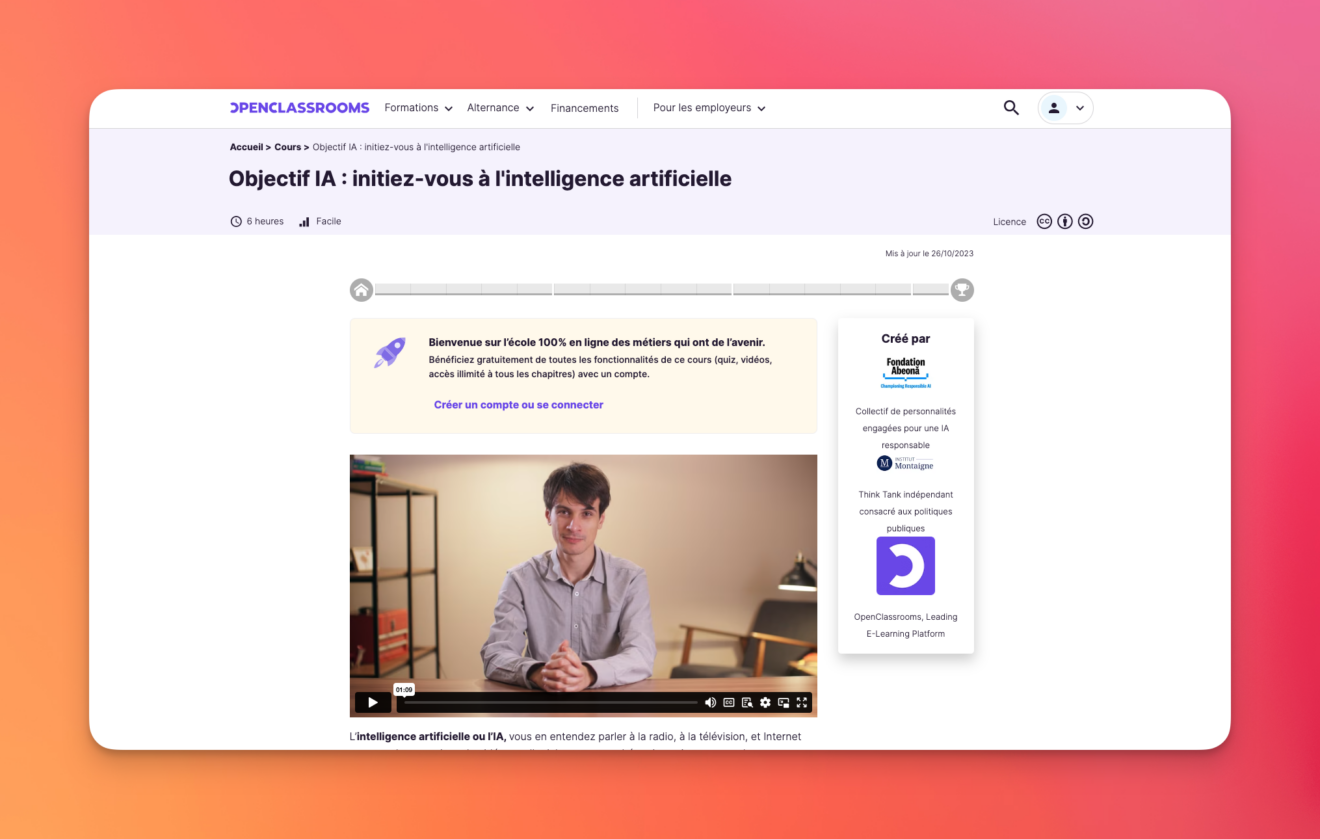The image size is (1320, 839).
Task: Click the Creative Commons license icon
Action: (1044, 221)
